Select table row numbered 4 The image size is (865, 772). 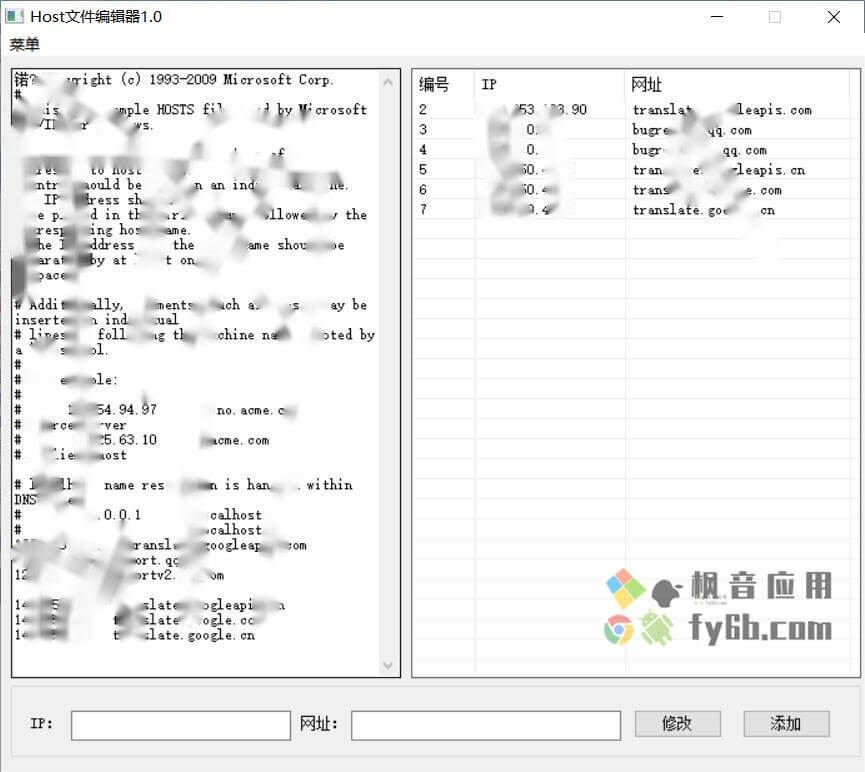tap(631, 150)
